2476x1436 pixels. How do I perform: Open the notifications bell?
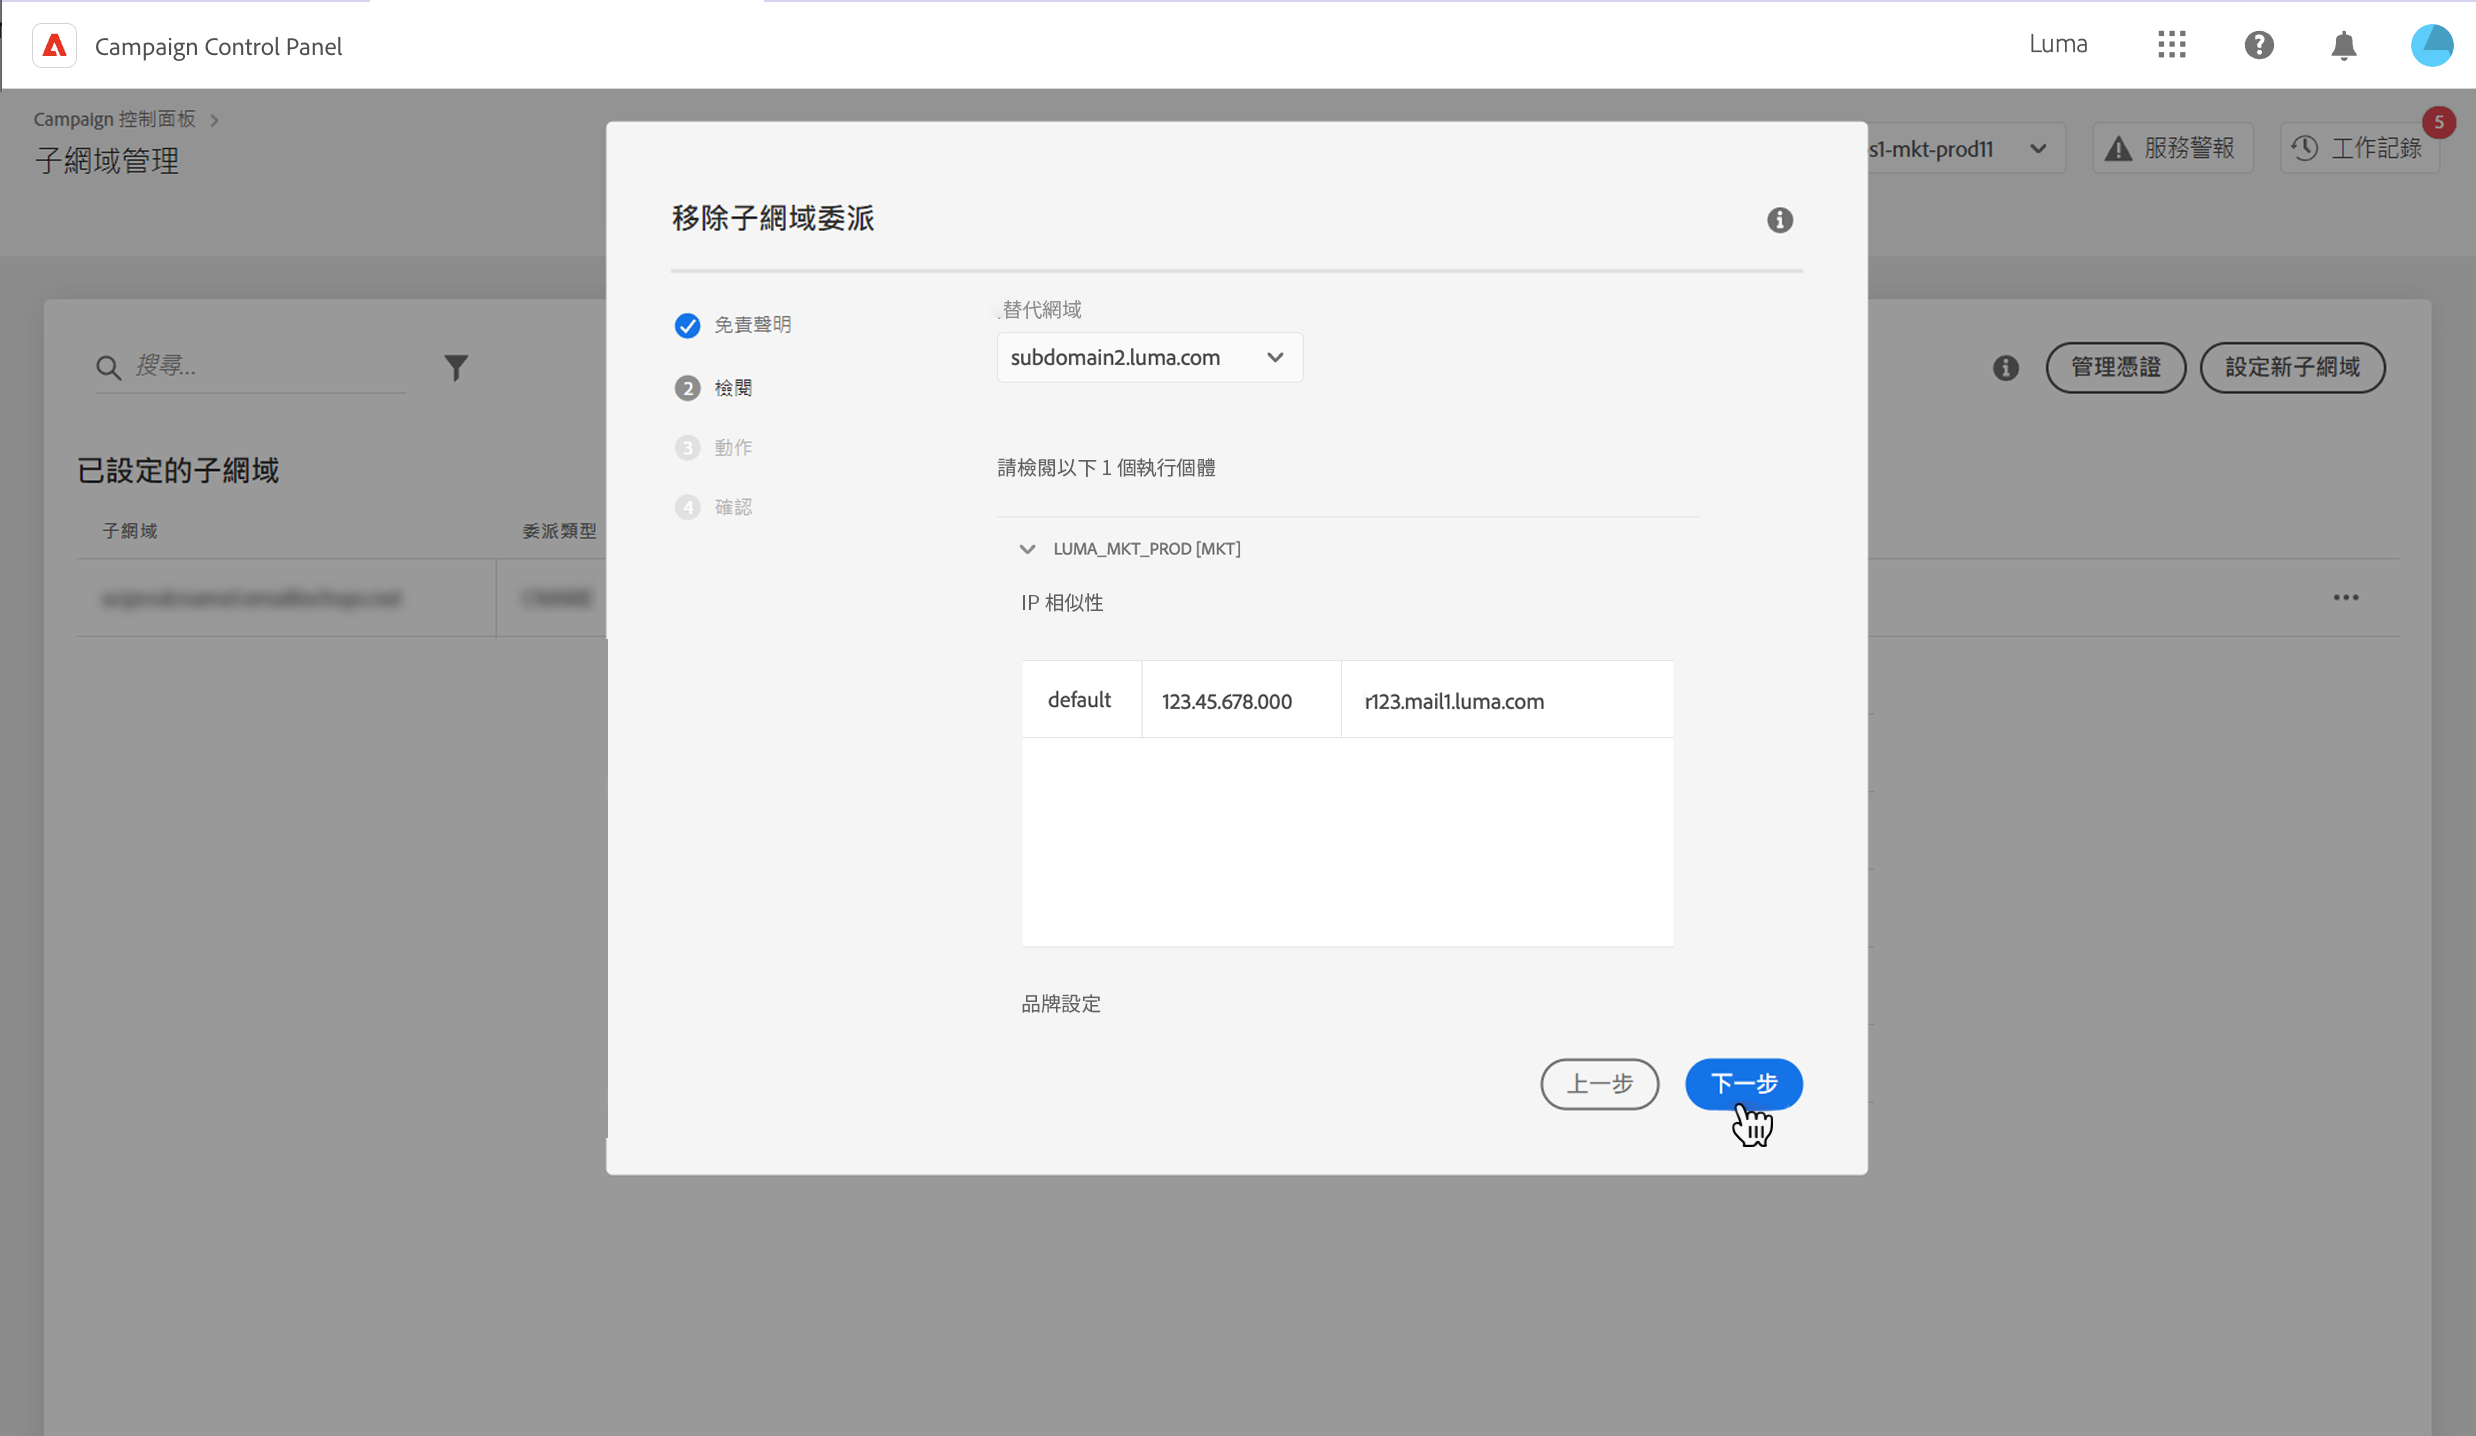click(2343, 45)
